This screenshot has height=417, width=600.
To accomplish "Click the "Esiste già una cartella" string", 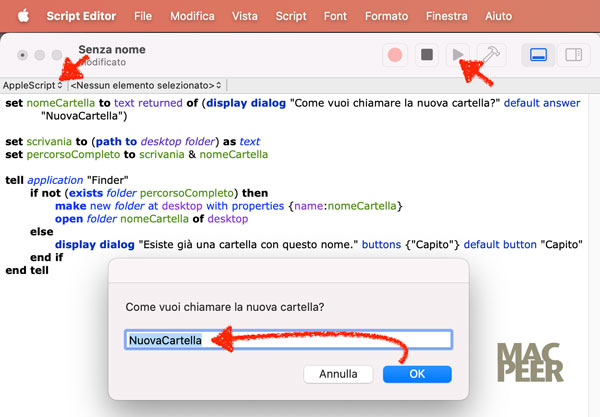I will pos(248,244).
